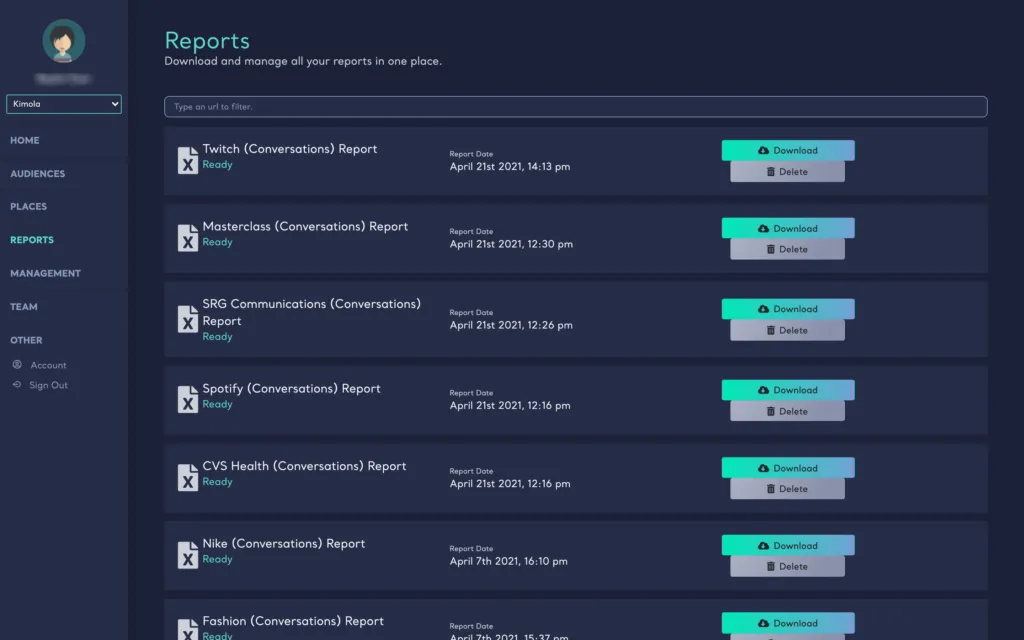1024x640 pixels.
Task: Click the Sign Out arrow icon
Action: click(17, 385)
